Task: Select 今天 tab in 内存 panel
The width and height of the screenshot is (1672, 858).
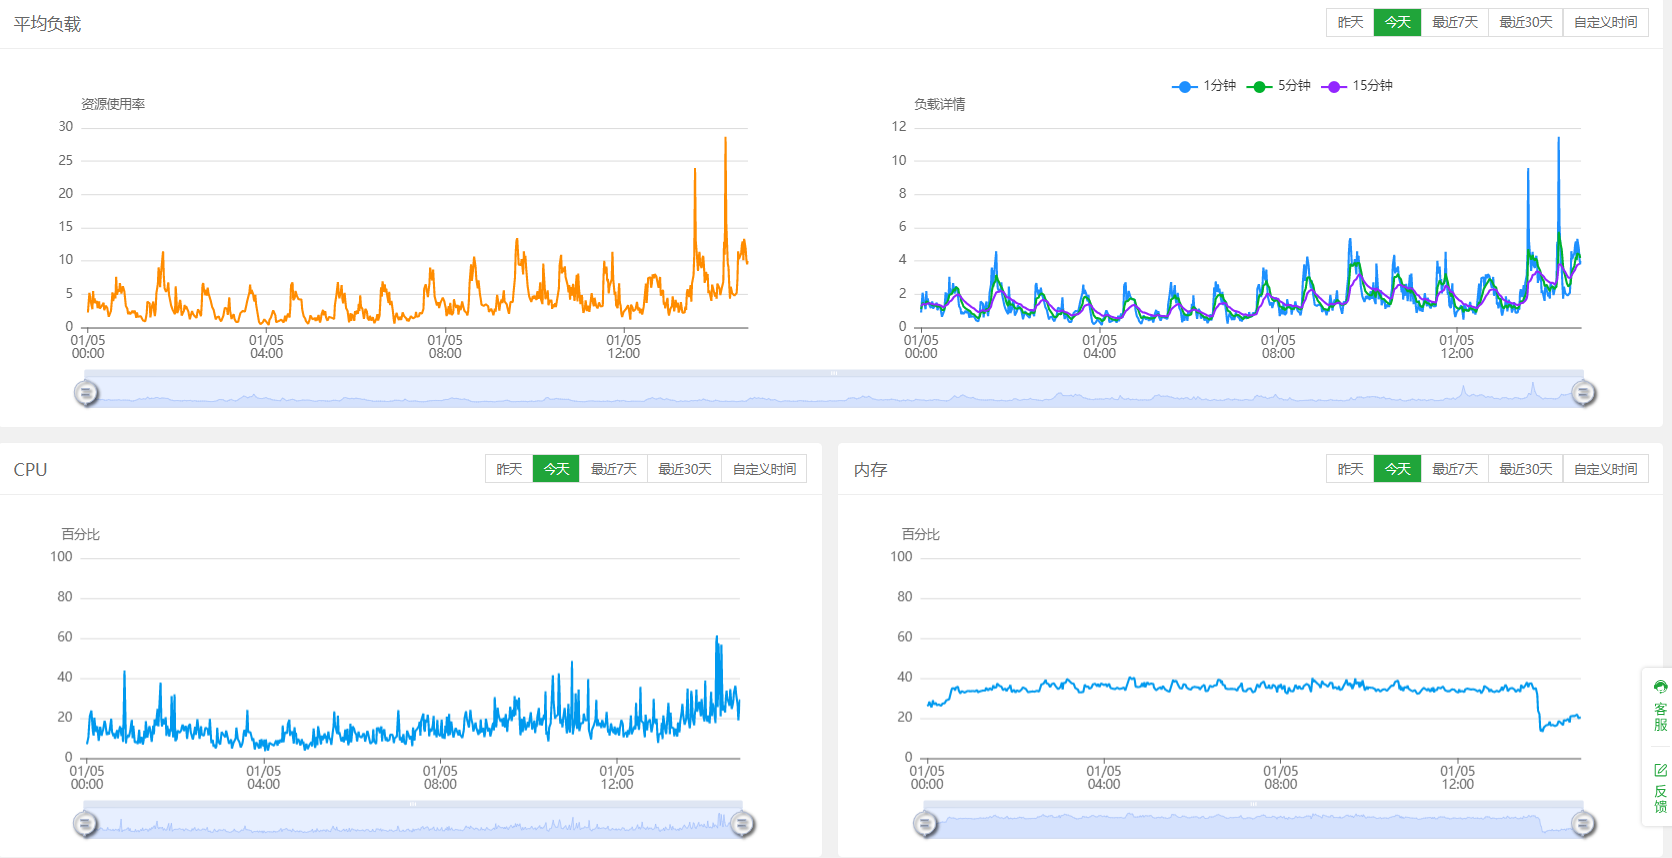Action: click(1397, 469)
